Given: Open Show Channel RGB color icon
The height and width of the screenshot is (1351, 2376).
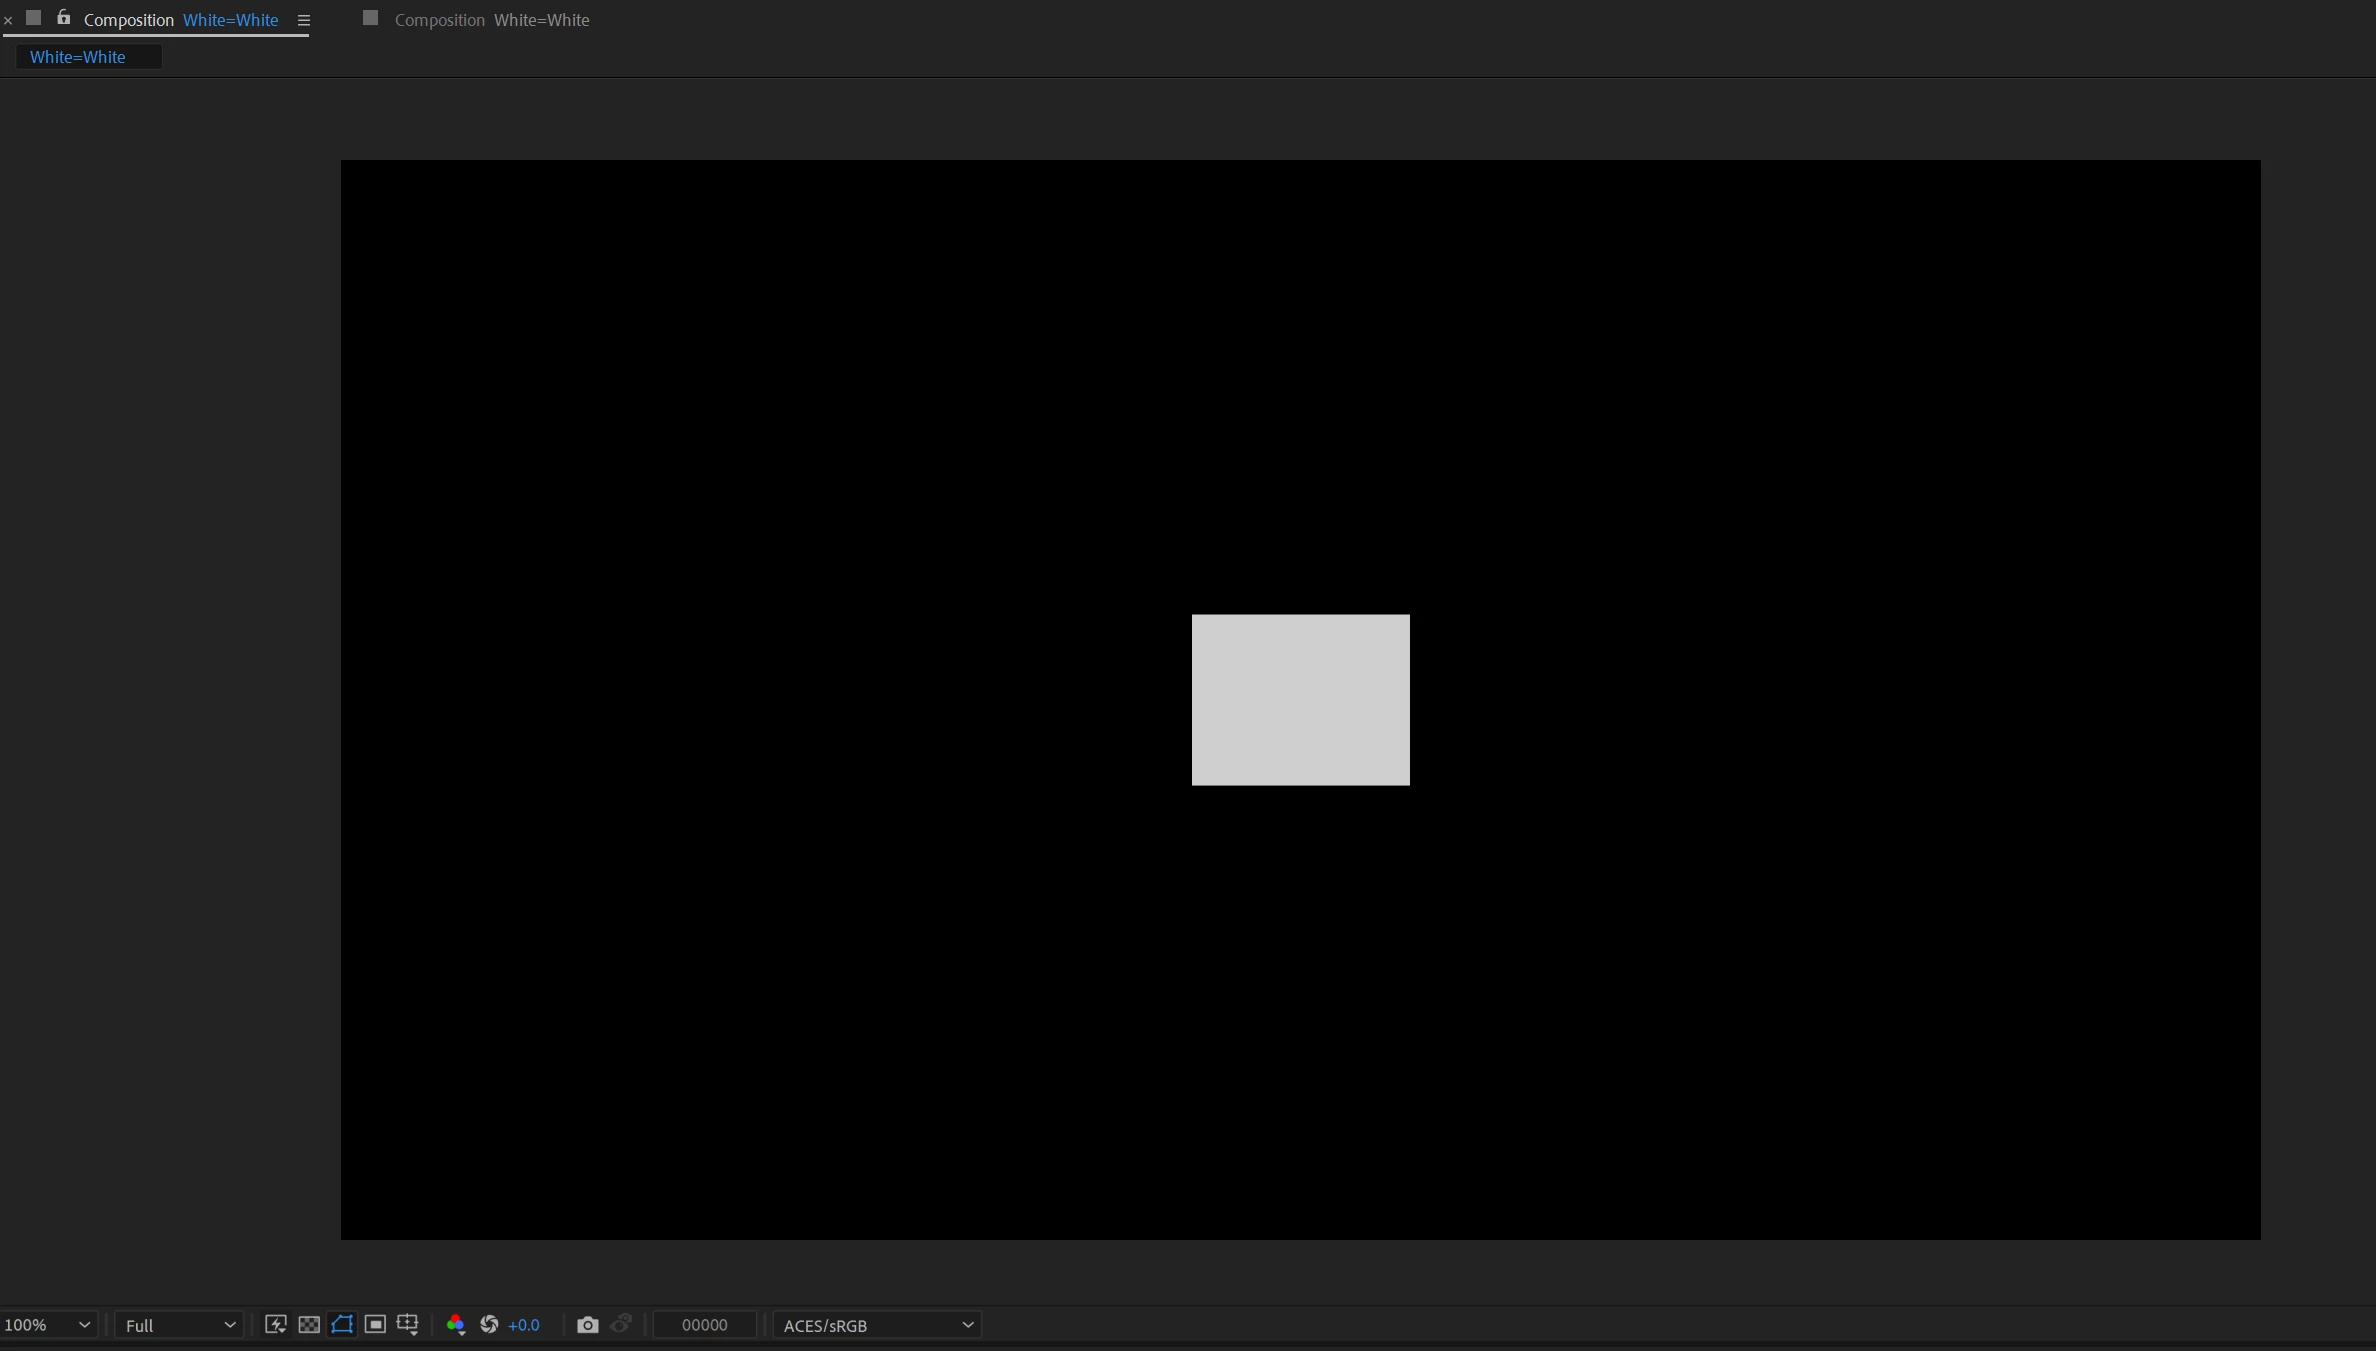Looking at the screenshot, I should click(455, 1325).
